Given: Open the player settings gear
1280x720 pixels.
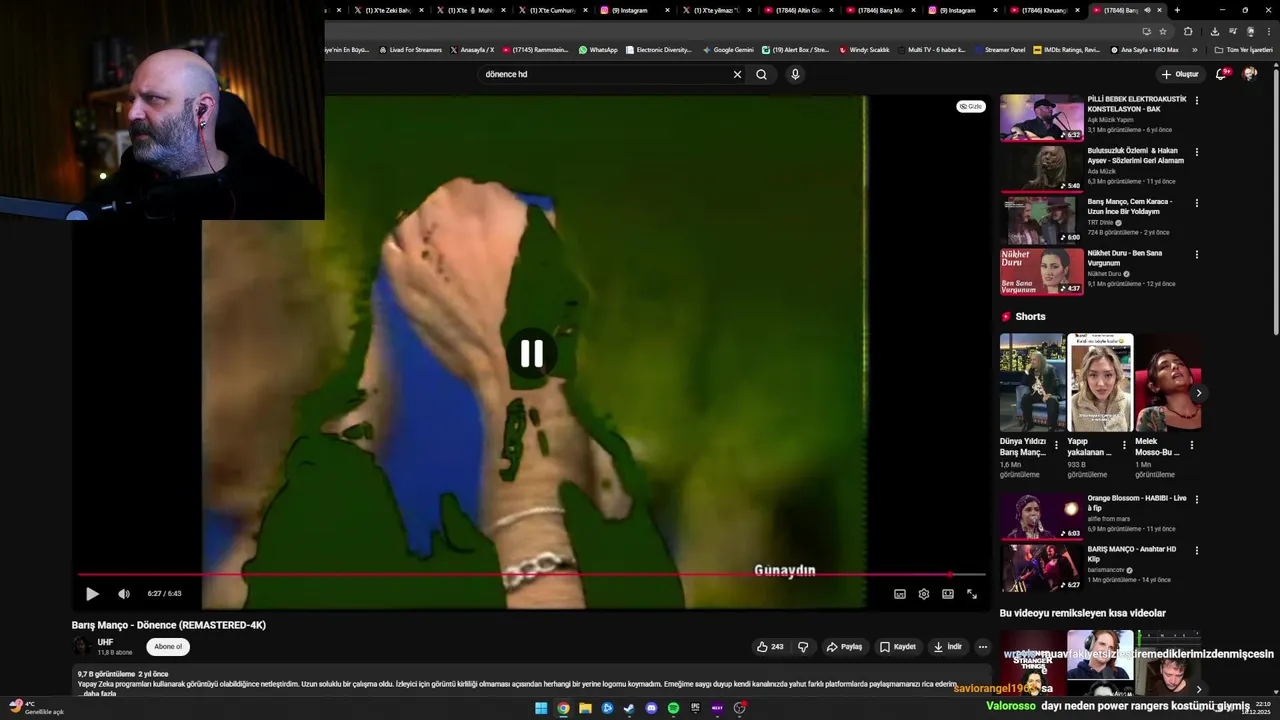Looking at the screenshot, I should pos(923,594).
